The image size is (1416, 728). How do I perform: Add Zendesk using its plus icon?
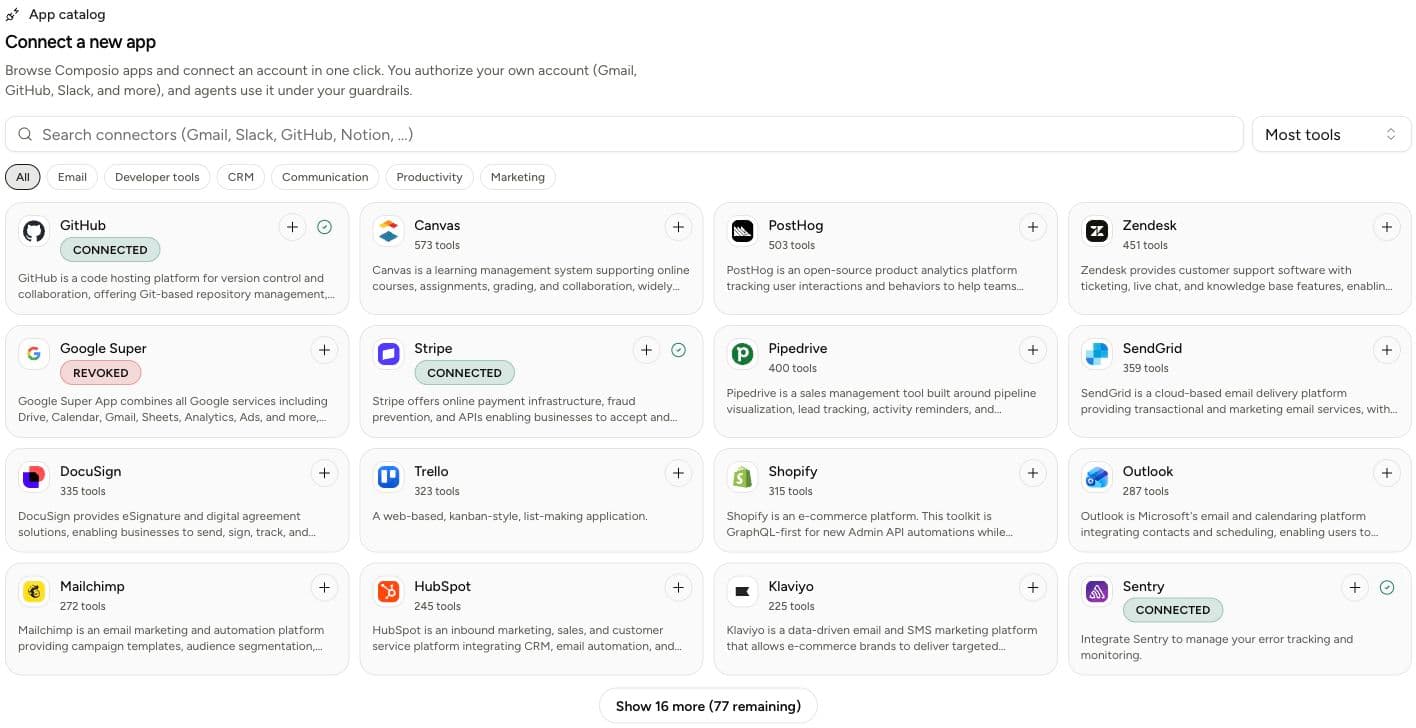point(1386,227)
